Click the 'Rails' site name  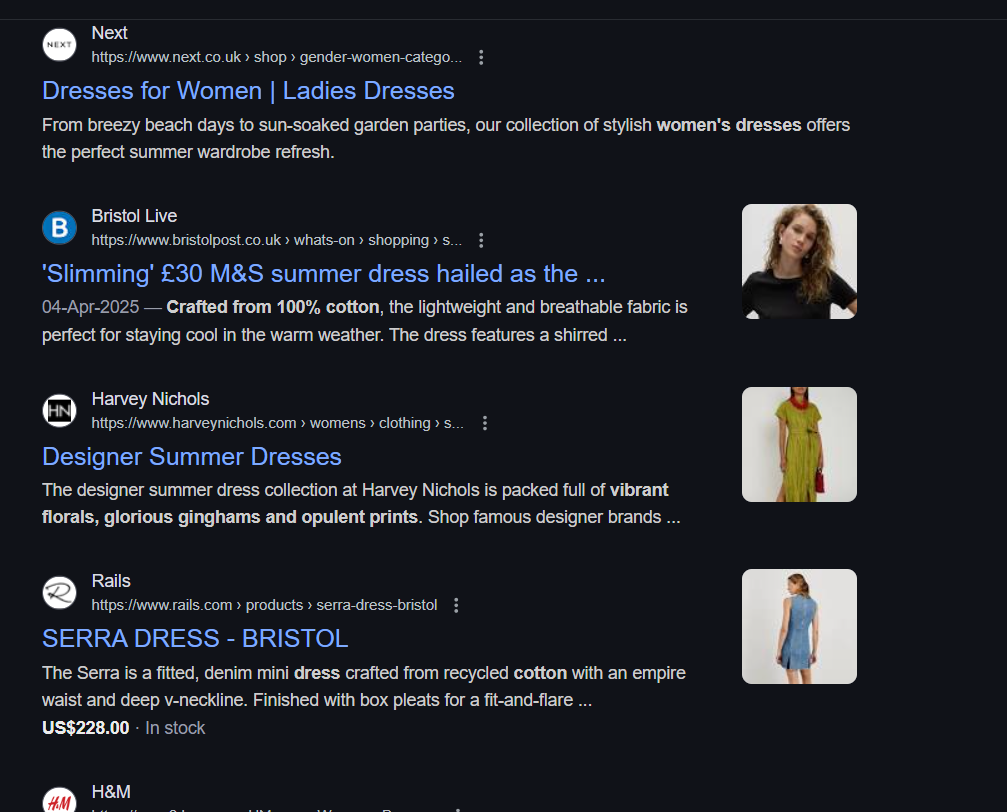pyautogui.click(x=111, y=581)
